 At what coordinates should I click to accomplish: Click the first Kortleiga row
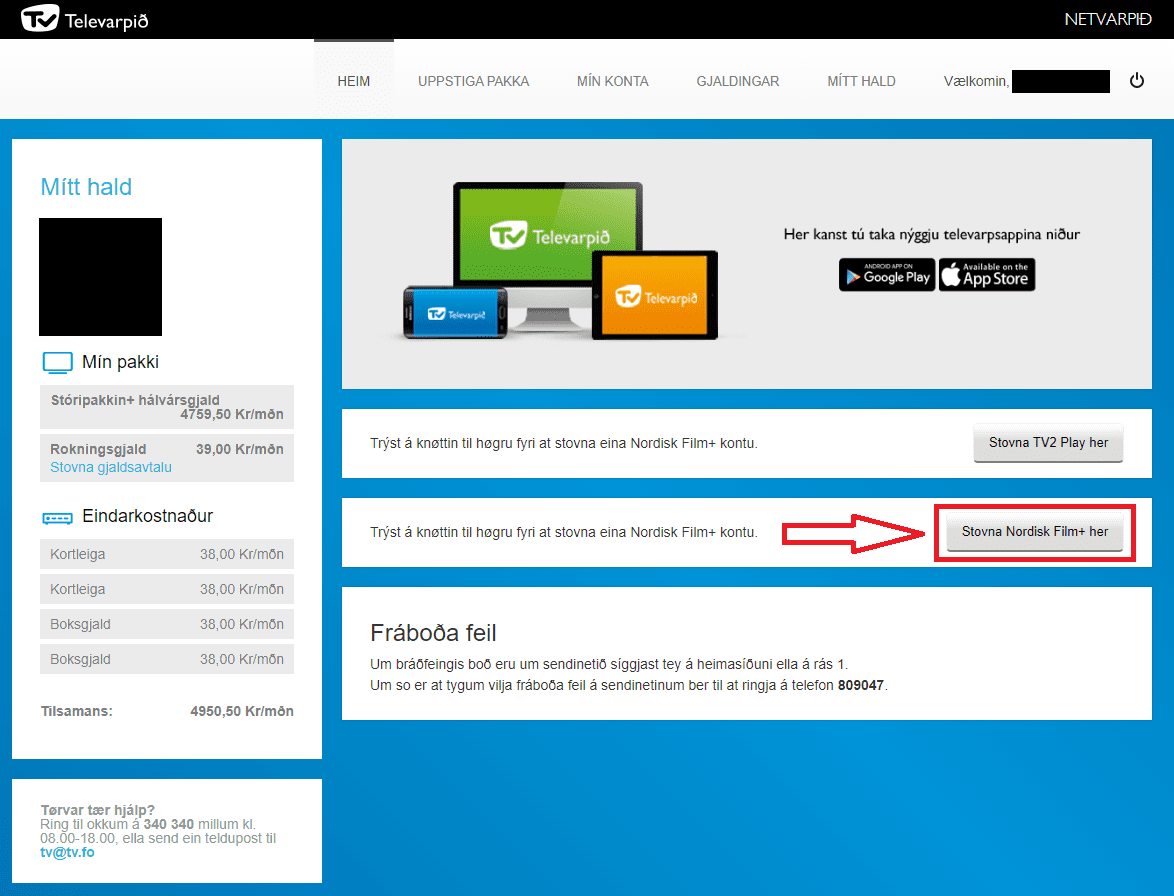167,554
